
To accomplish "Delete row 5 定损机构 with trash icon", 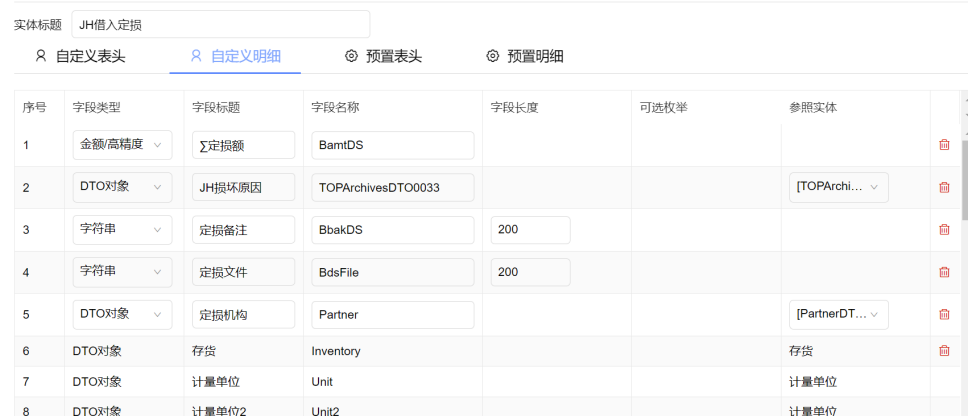I will (944, 314).
